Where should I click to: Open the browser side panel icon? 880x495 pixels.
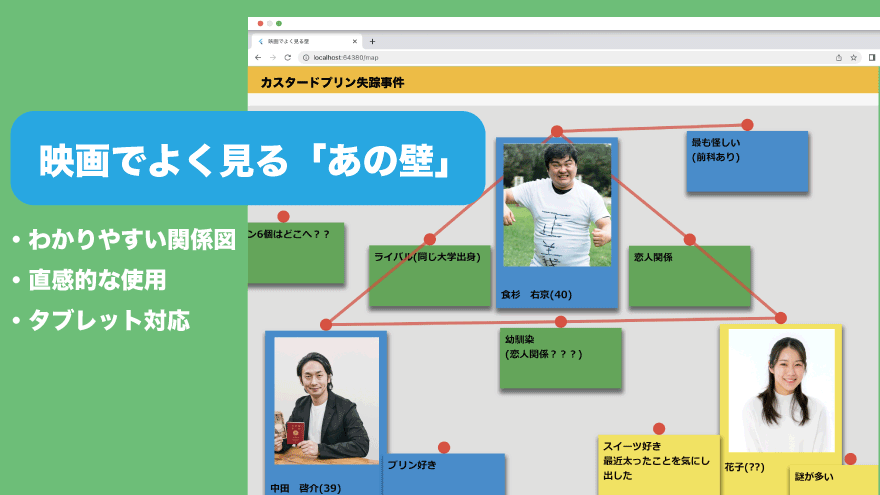click(872, 57)
